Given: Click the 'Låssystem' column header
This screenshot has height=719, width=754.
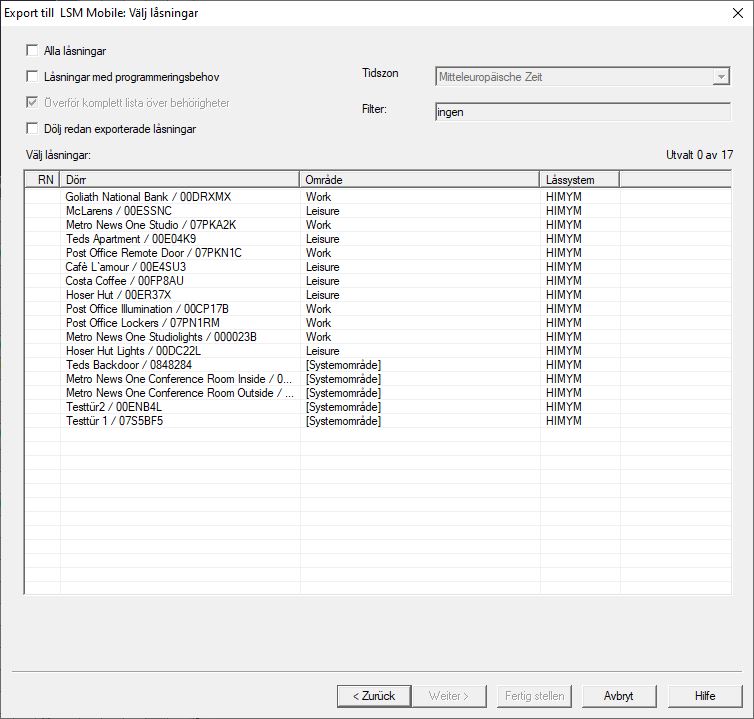Looking at the screenshot, I should (578, 180).
